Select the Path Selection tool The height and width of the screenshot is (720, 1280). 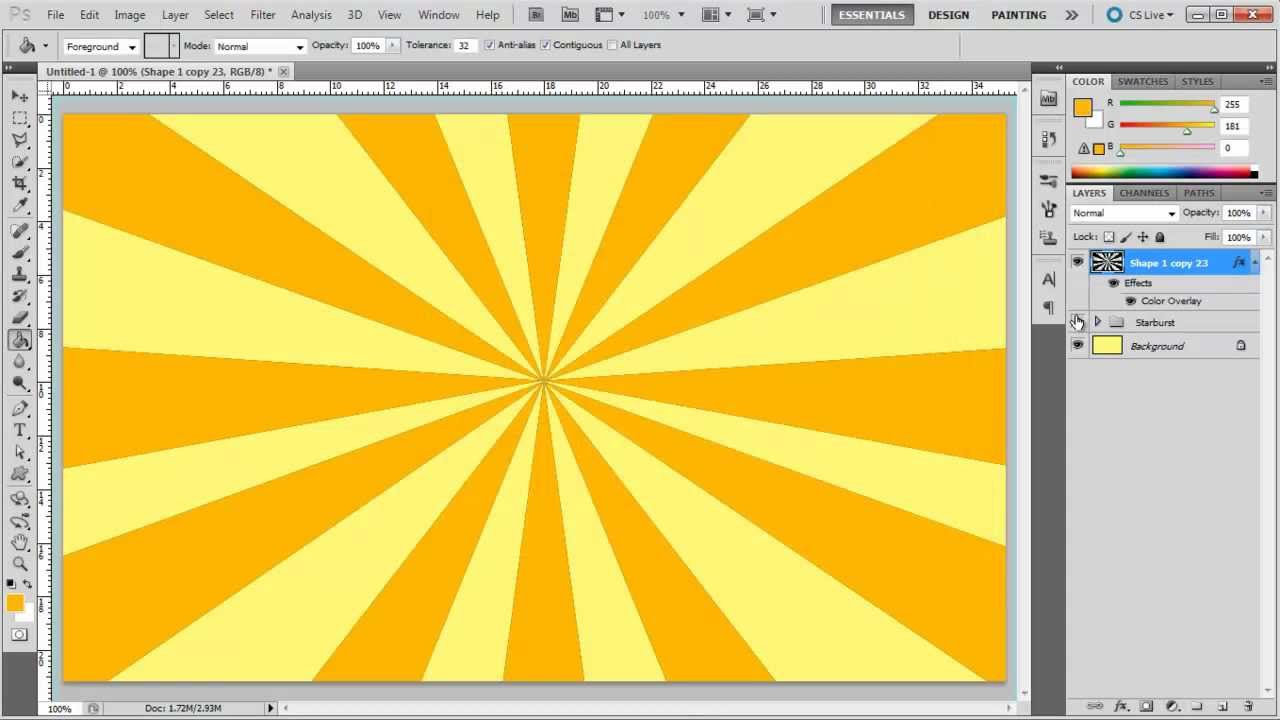pyautogui.click(x=20, y=453)
